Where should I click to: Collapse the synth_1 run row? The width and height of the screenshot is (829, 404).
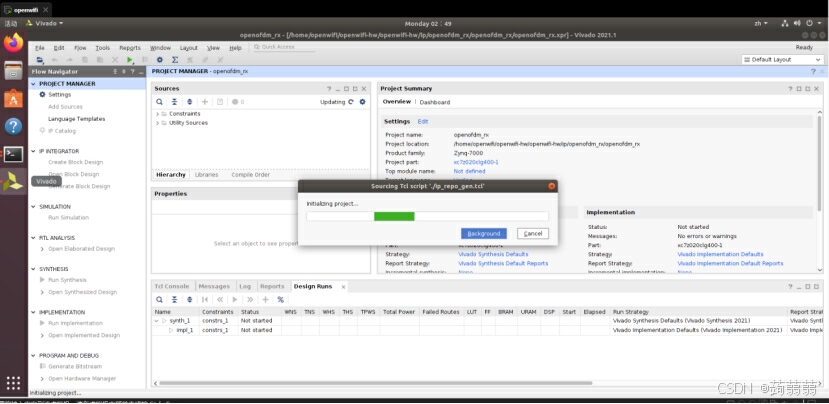tap(156, 321)
